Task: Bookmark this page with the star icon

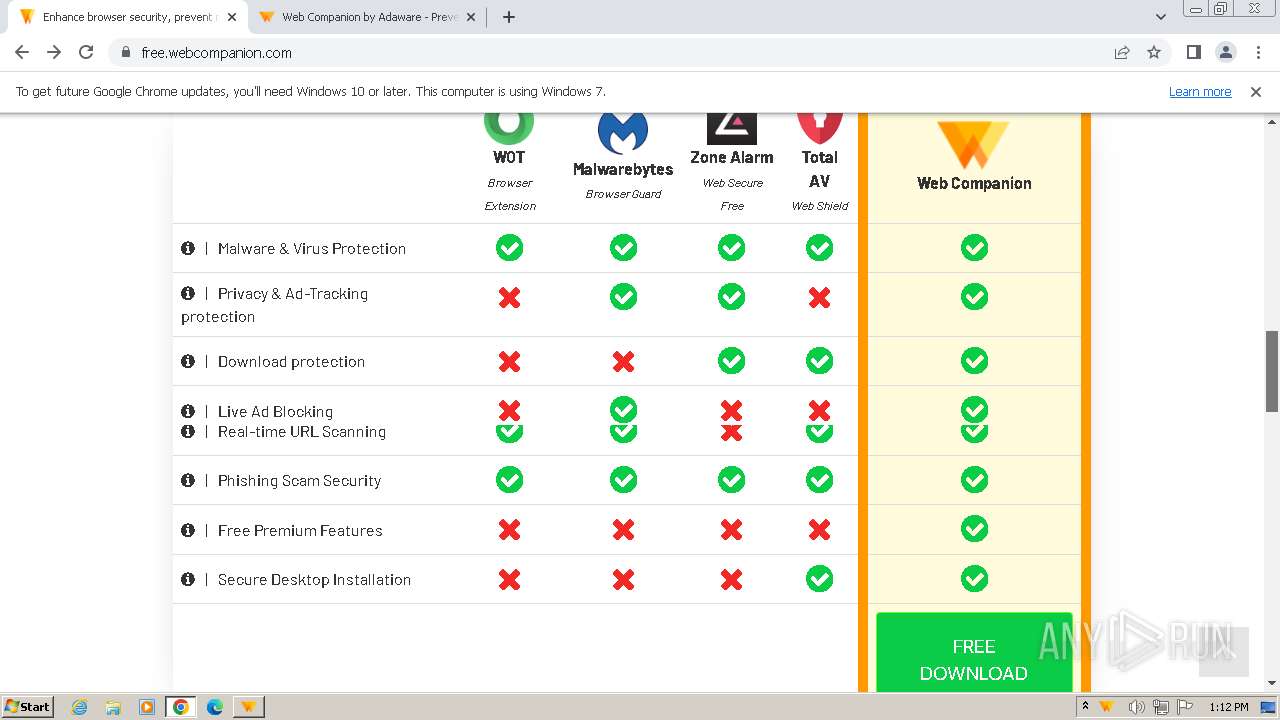Action: 1154,52
